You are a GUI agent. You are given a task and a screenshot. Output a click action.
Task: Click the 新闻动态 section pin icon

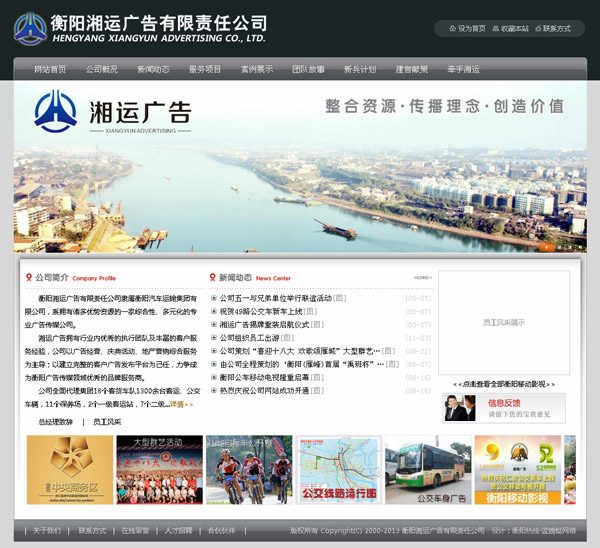pos(212,277)
